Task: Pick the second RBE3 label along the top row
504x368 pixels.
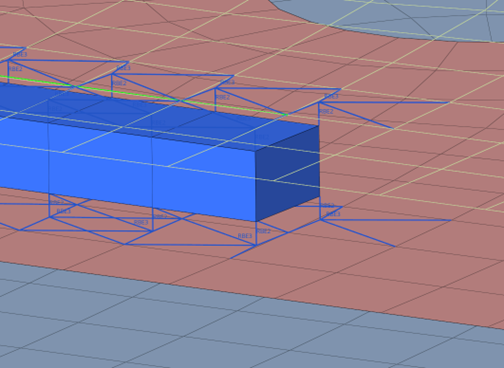Action: 123,68
